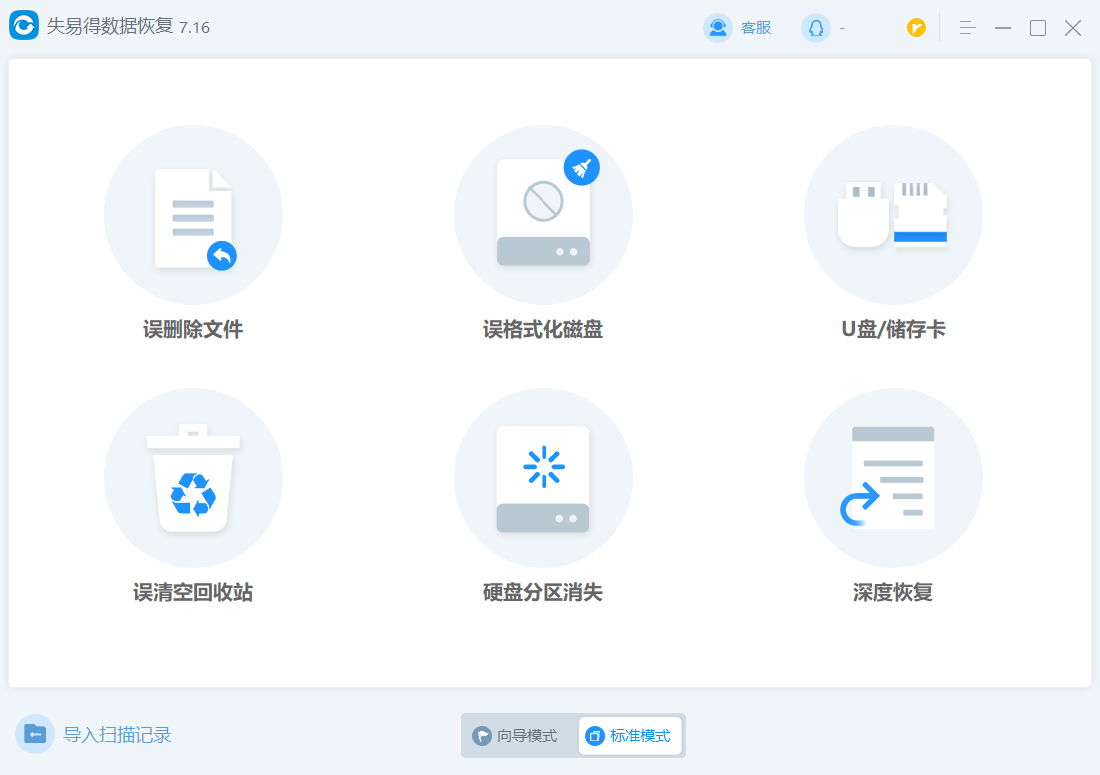Click the customer service headset icon
1100x775 pixels.
718,28
